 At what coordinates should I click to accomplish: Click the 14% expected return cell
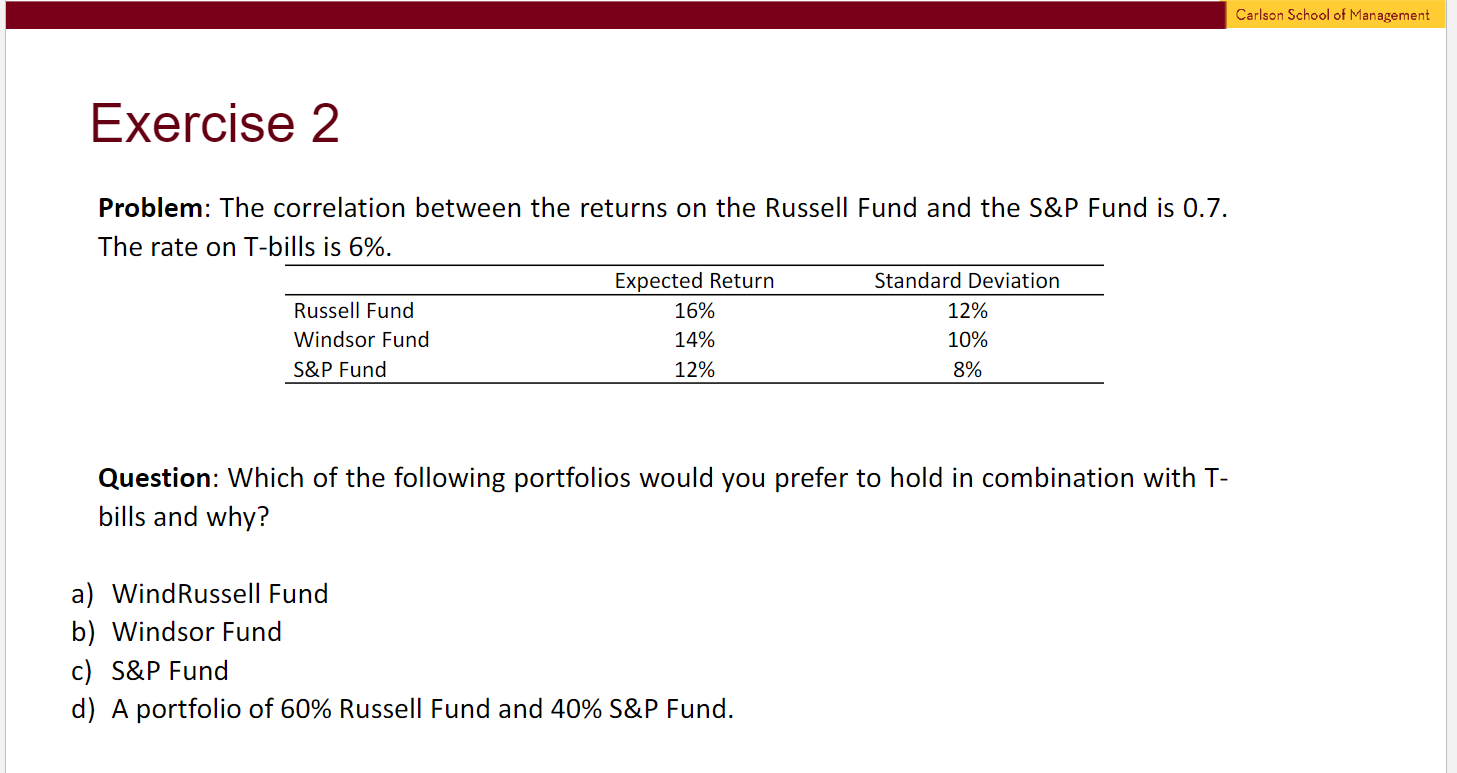[x=694, y=340]
